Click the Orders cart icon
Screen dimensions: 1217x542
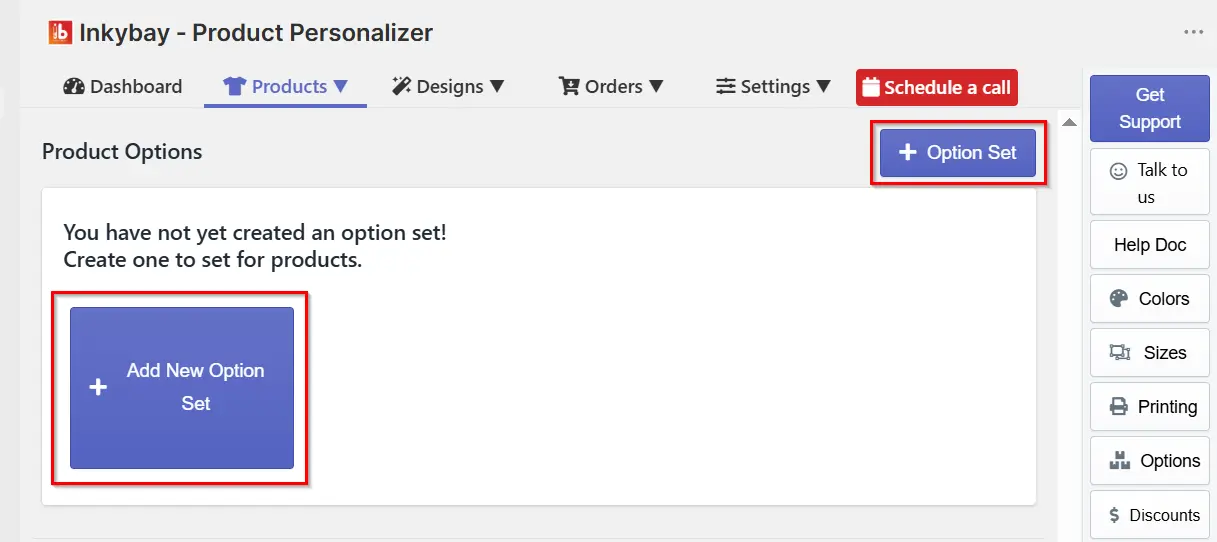570,86
